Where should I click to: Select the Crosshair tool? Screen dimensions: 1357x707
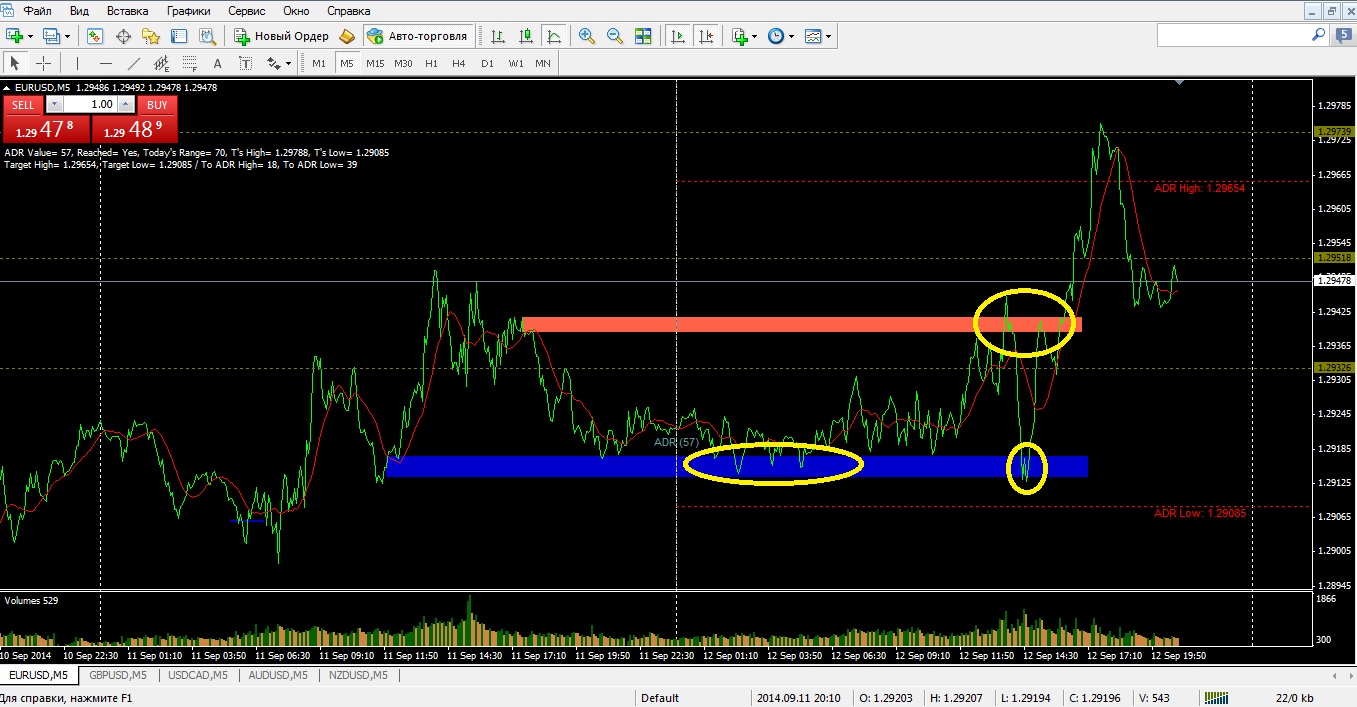[x=43, y=63]
